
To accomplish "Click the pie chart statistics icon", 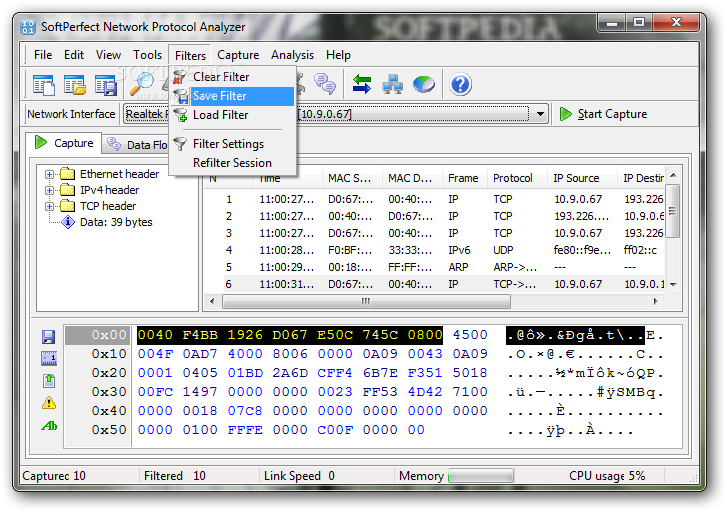I will (x=424, y=84).
